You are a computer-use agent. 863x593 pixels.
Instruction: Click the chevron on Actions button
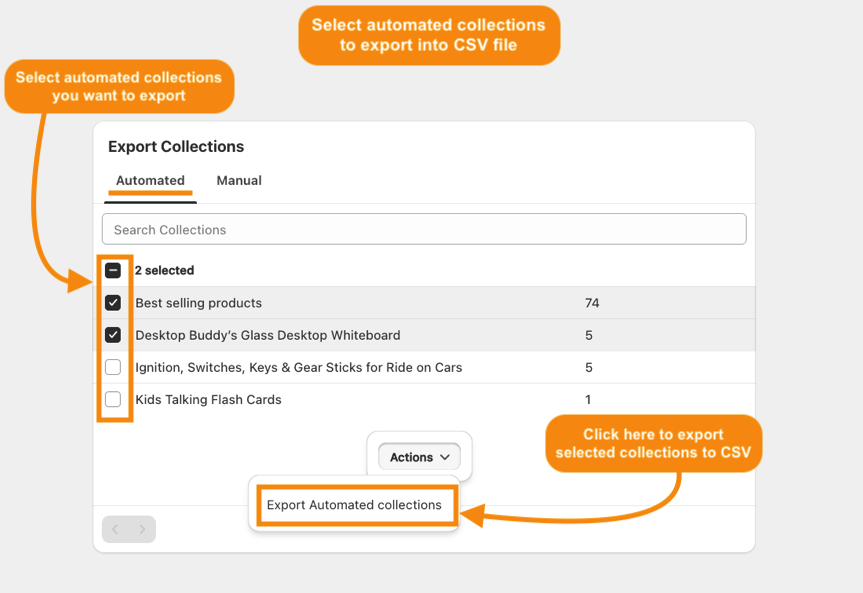(x=445, y=457)
